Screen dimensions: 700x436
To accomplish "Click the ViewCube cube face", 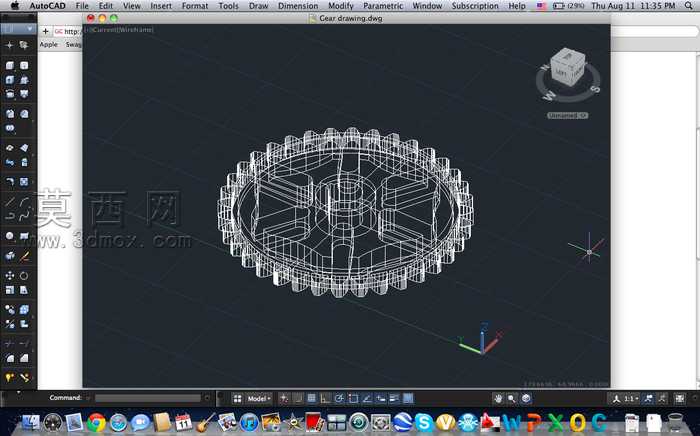I will [567, 68].
